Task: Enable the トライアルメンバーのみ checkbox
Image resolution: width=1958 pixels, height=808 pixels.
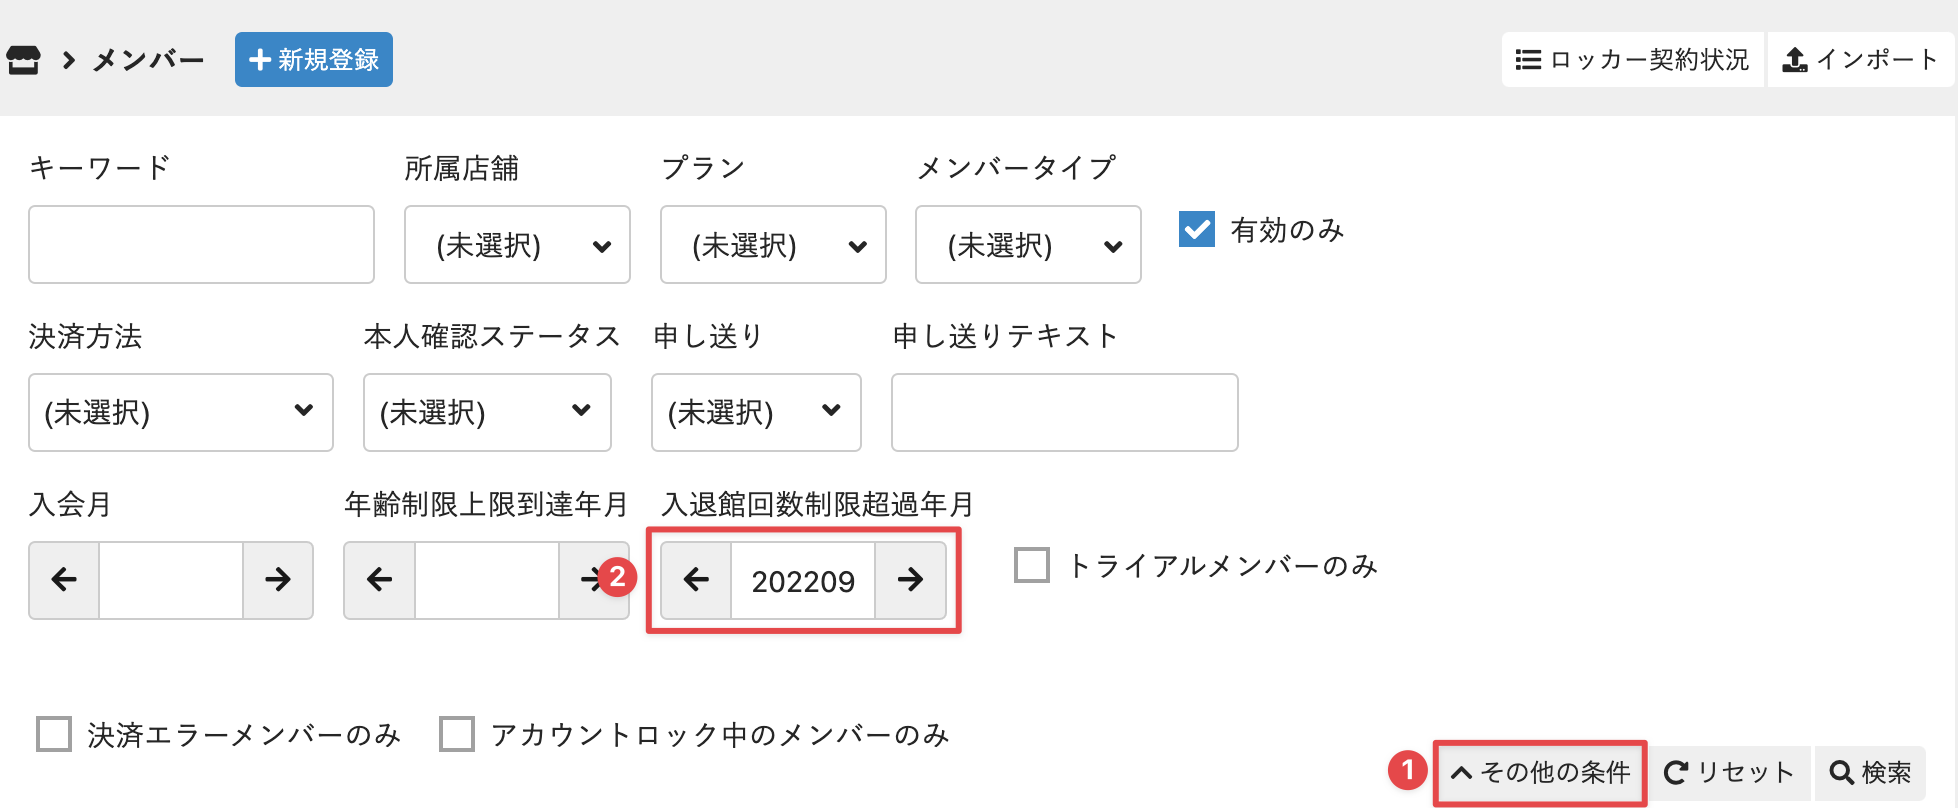Action: [1032, 565]
